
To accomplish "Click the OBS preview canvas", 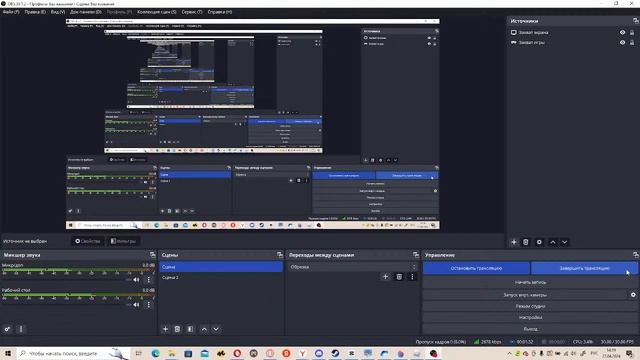I will (x=253, y=124).
